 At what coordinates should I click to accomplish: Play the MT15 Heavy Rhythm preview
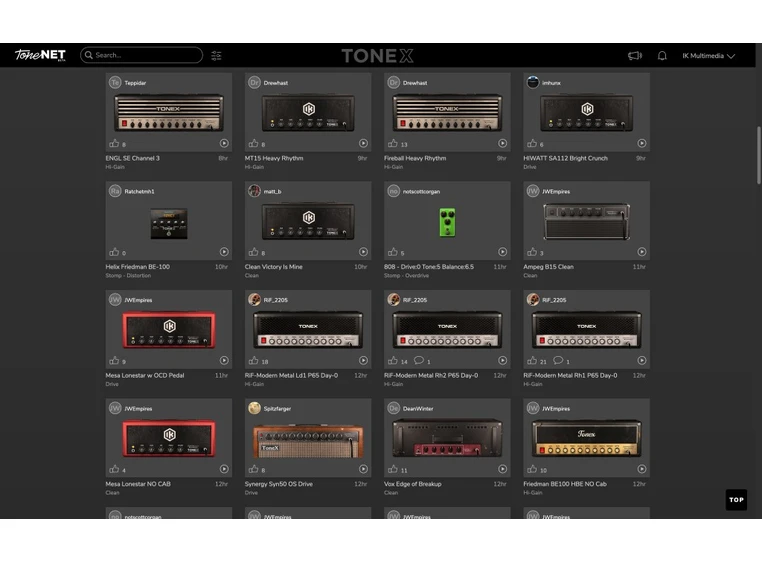364,143
